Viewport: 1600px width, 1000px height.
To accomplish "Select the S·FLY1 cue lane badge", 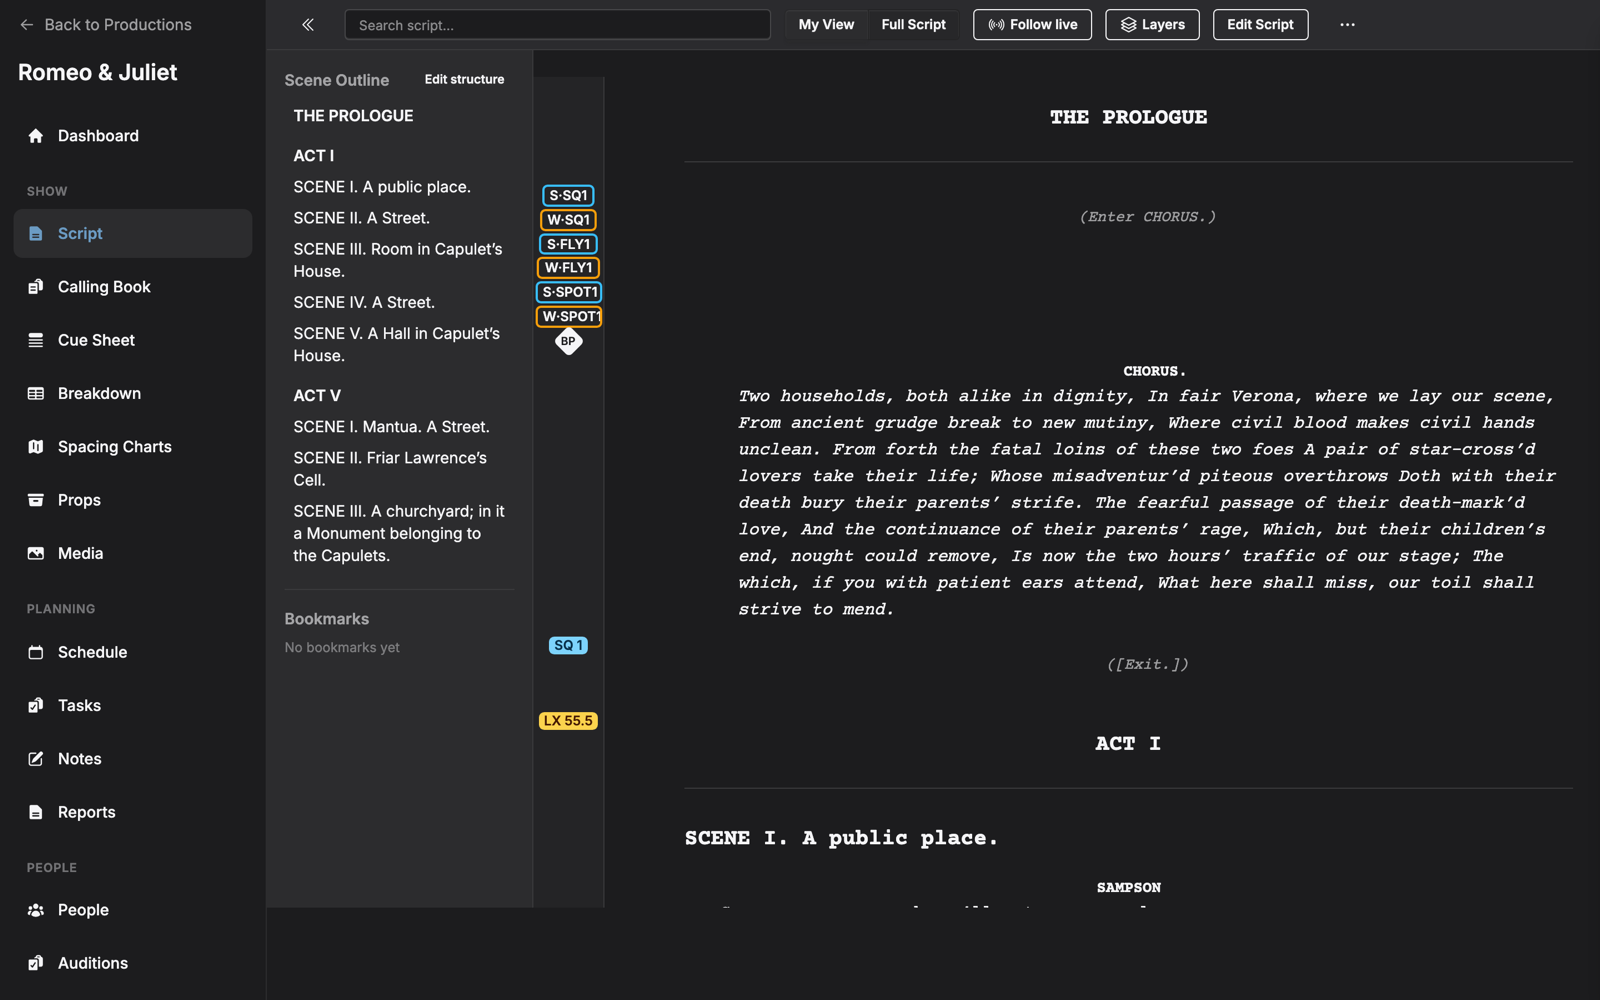I will 568,244.
